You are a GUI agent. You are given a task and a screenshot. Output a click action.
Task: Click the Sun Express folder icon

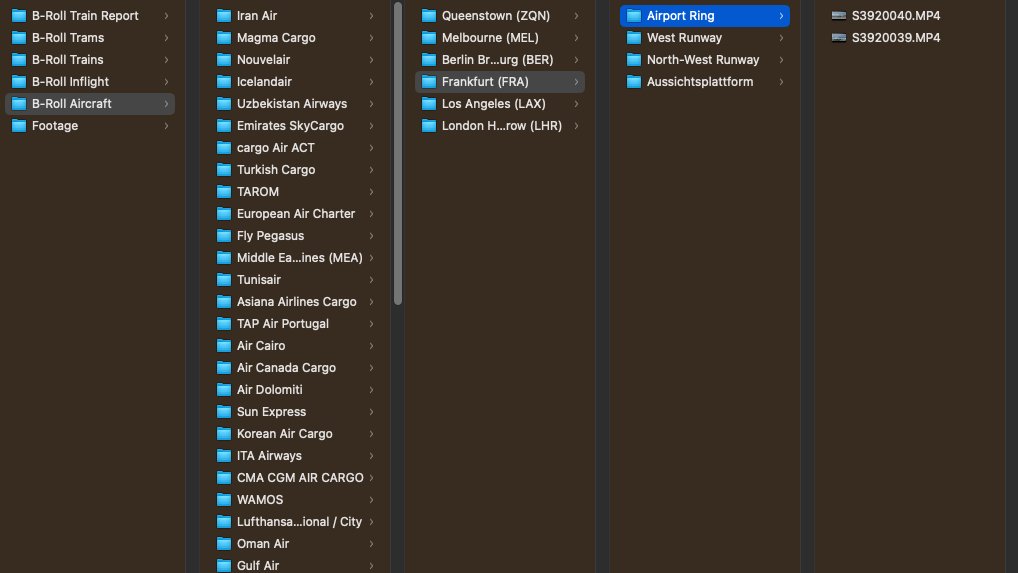[224, 412]
